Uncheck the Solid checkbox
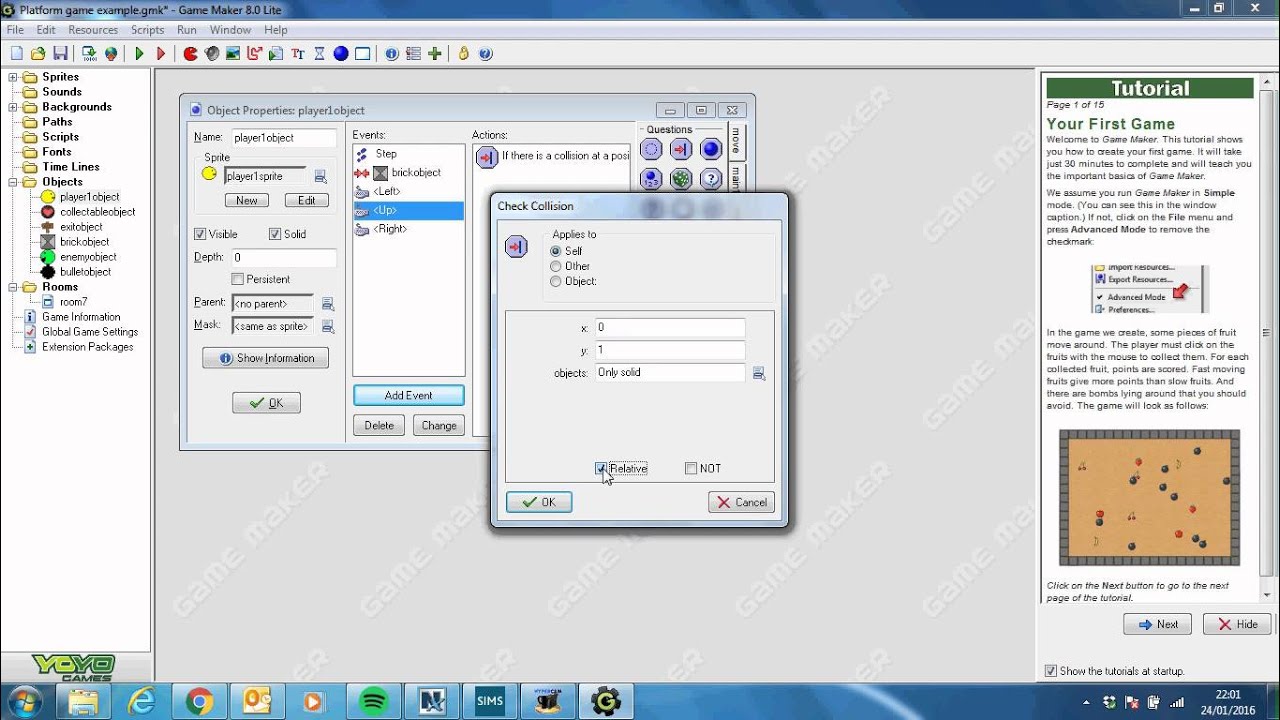Image resolution: width=1280 pixels, height=720 pixels. [x=275, y=234]
